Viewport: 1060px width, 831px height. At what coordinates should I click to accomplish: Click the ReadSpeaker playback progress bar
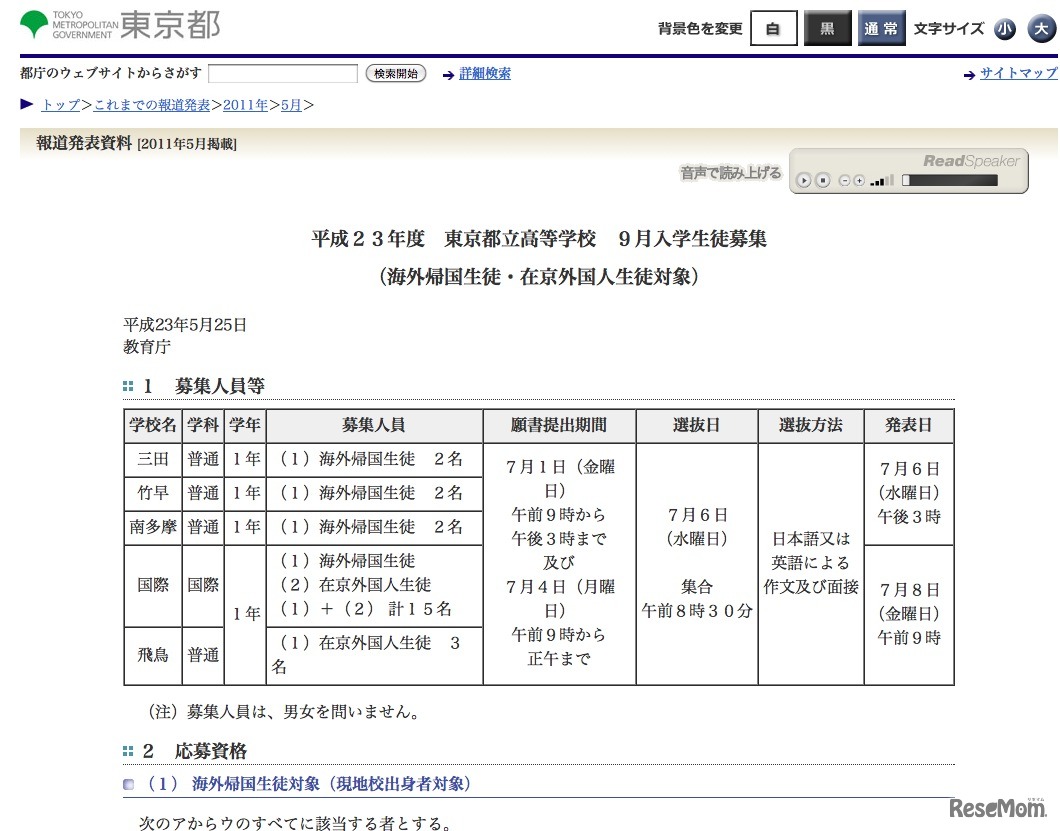[948, 180]
